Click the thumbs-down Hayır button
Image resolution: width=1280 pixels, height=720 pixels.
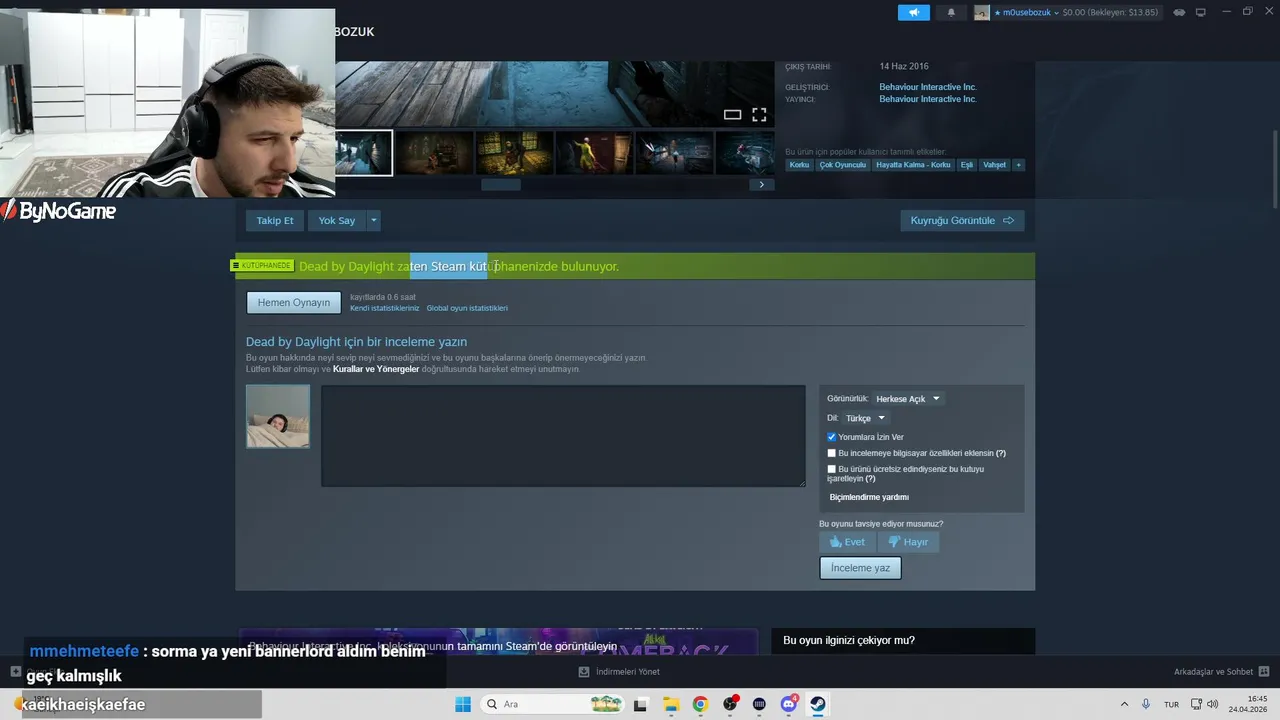click(908, 542)
